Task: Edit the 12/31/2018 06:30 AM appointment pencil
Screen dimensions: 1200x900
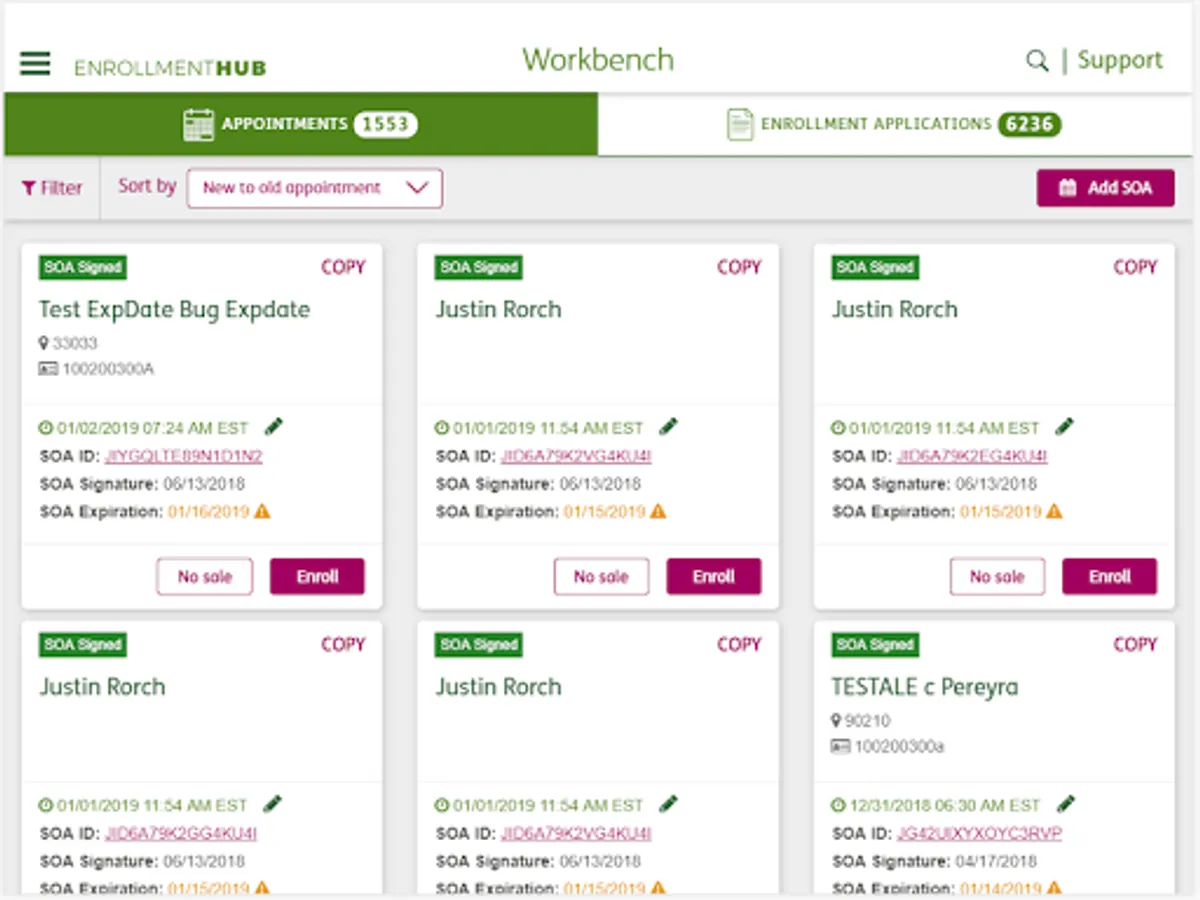Action: (x=1066, y=804)
